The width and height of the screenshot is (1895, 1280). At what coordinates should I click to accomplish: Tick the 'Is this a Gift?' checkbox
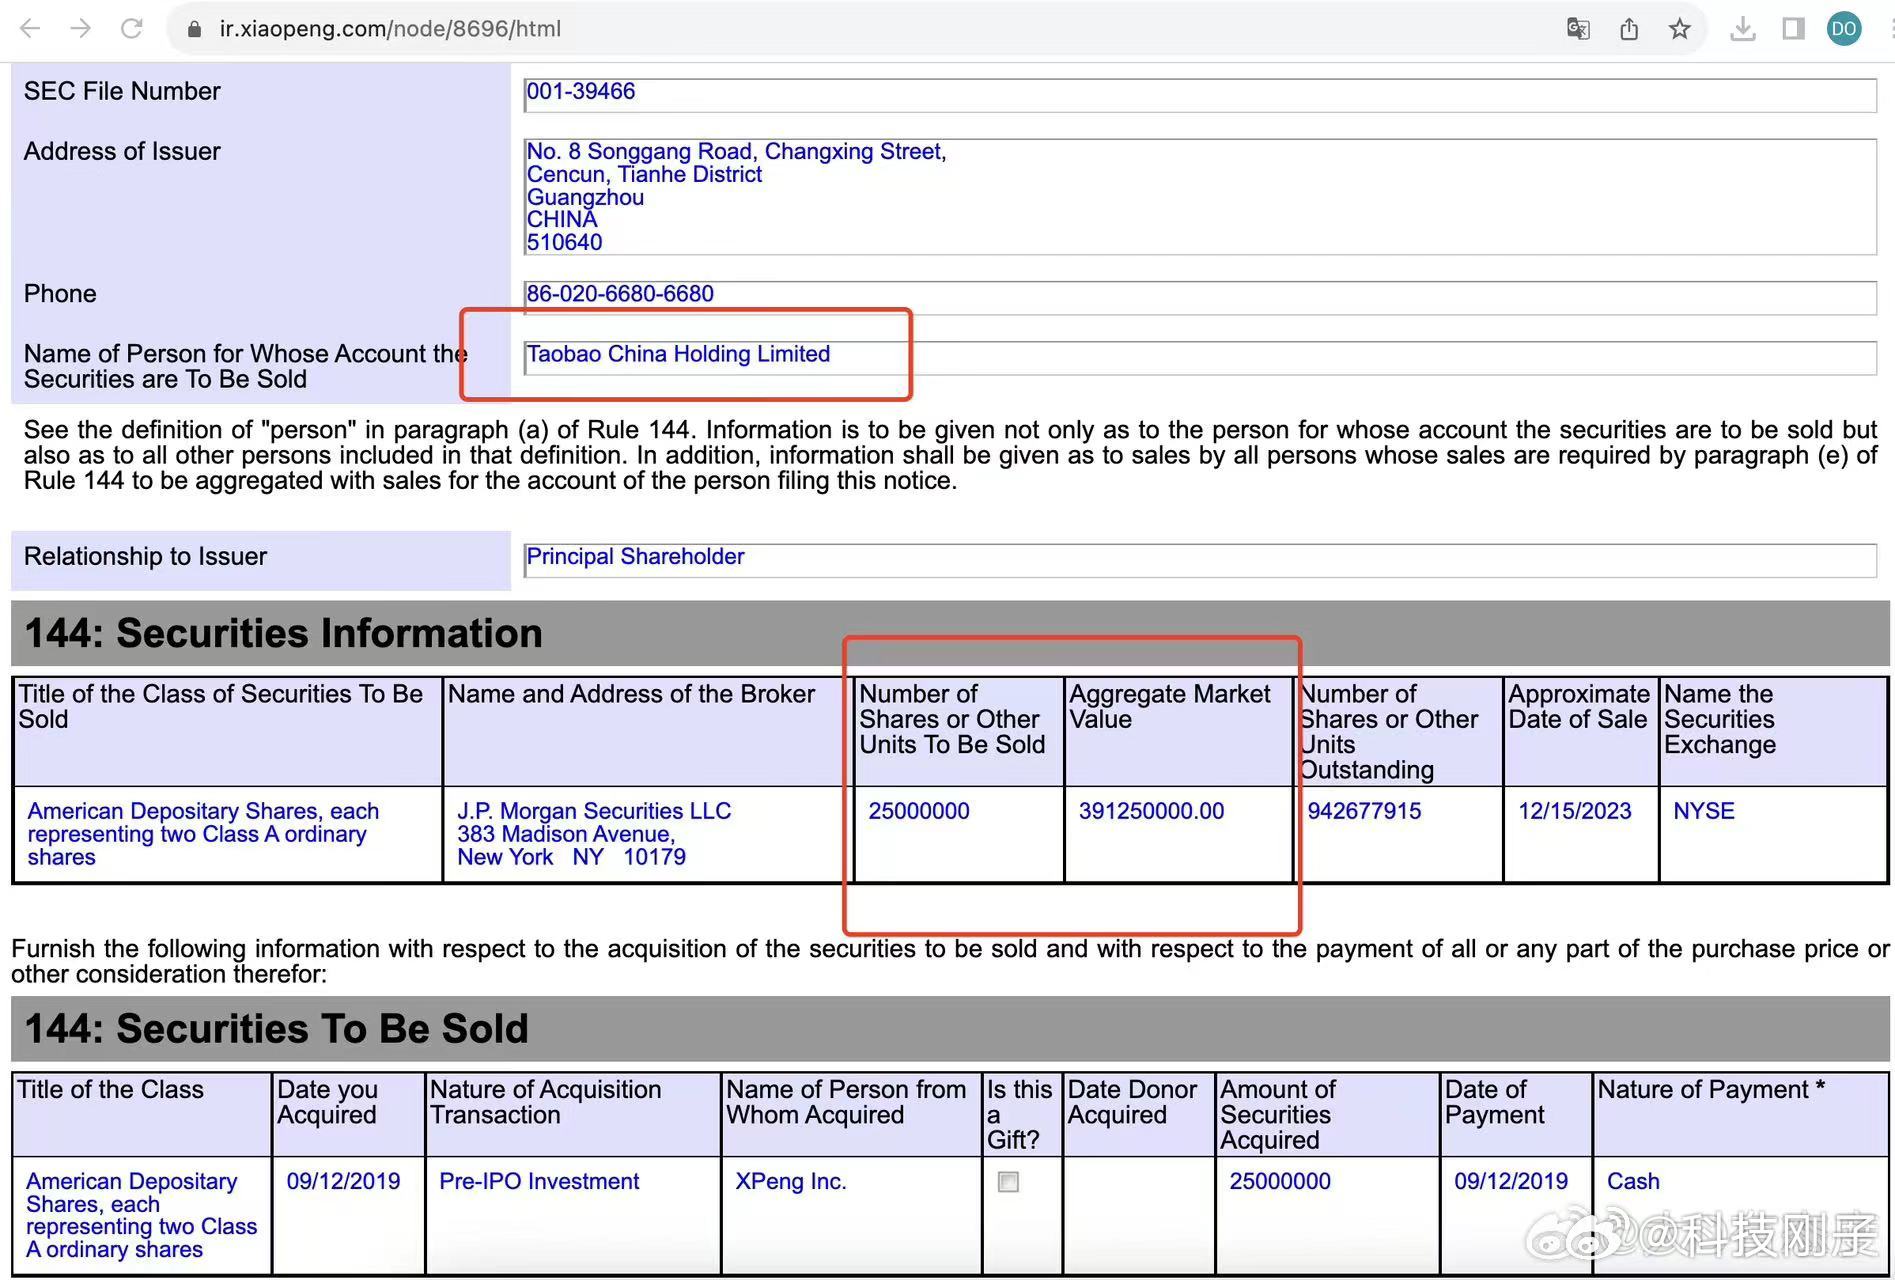click(1009, 1182)
